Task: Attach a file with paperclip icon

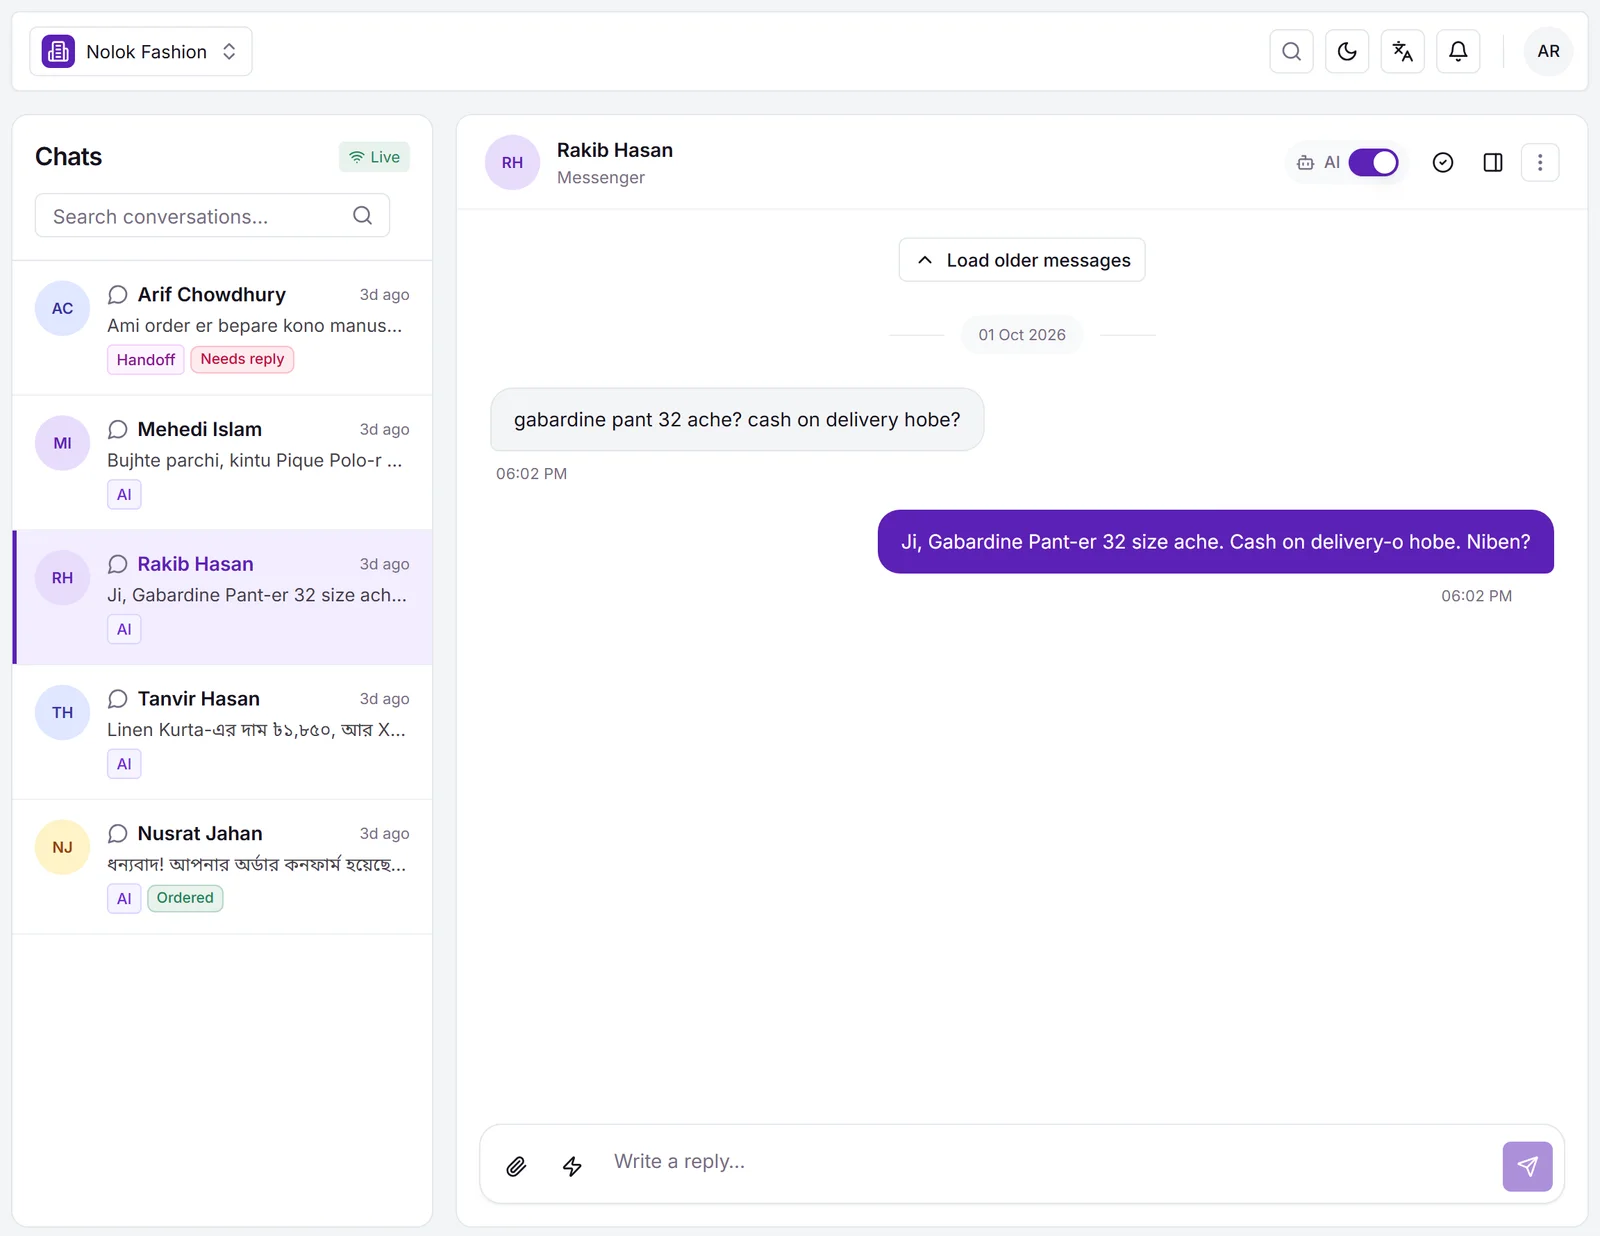Action: 516,1166
